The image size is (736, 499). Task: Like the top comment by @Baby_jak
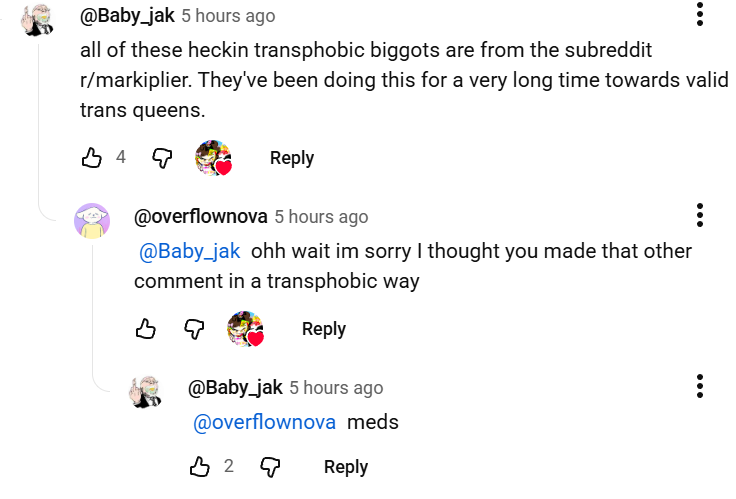(90, 157)
